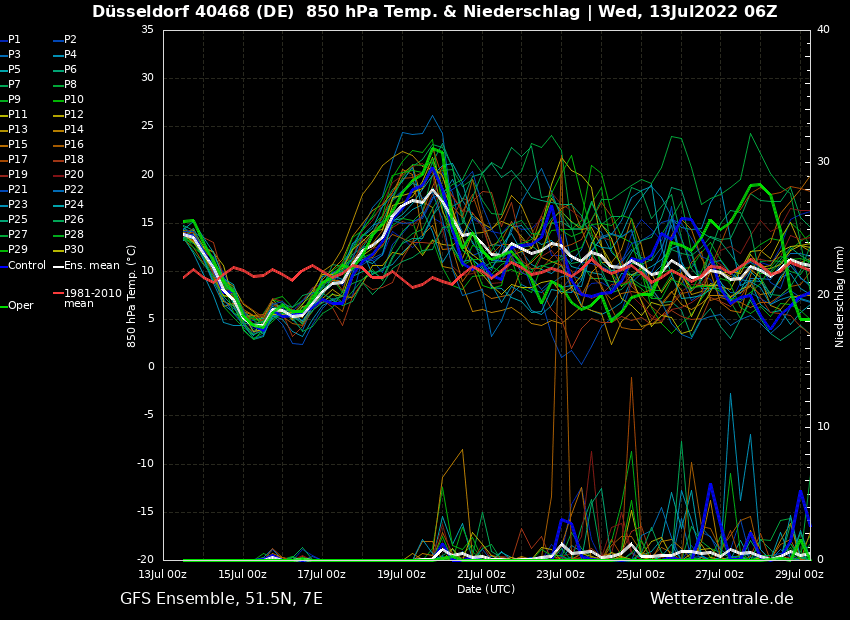Screen dimensions: 850x620
Task: Click the Control run legend label
Action: 26,266
